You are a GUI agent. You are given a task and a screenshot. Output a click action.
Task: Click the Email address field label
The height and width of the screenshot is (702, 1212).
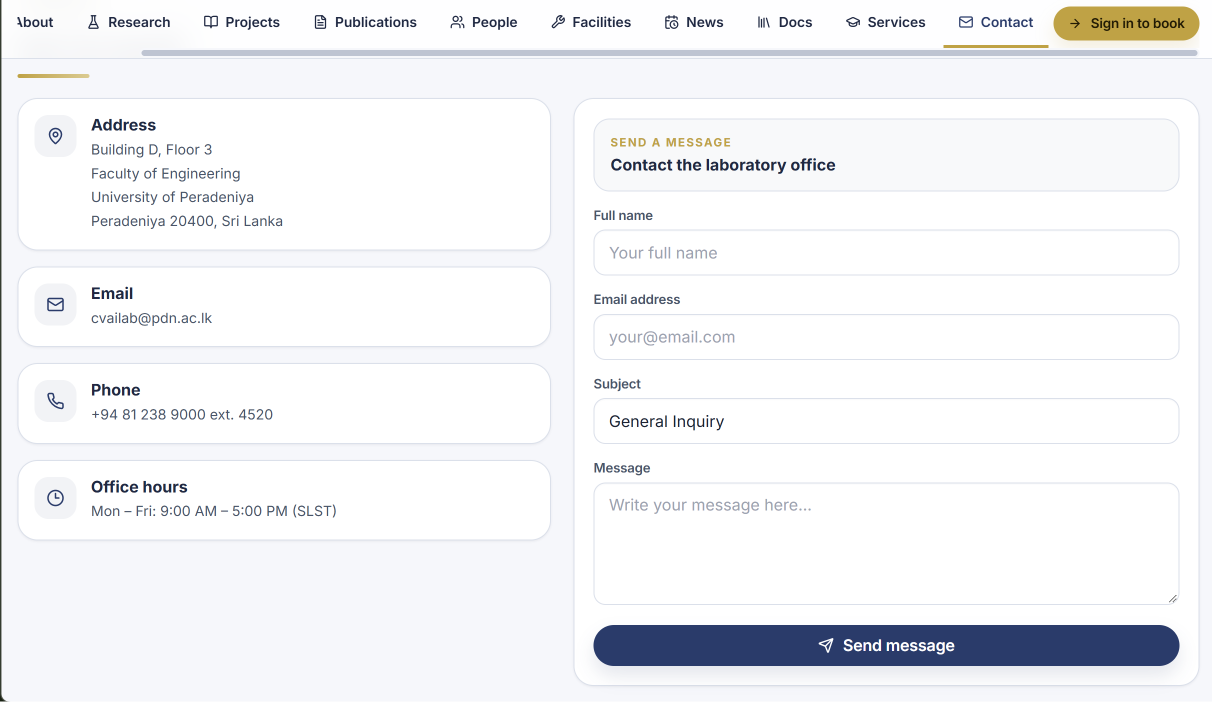pyautogui.click(x=637, y=299)
